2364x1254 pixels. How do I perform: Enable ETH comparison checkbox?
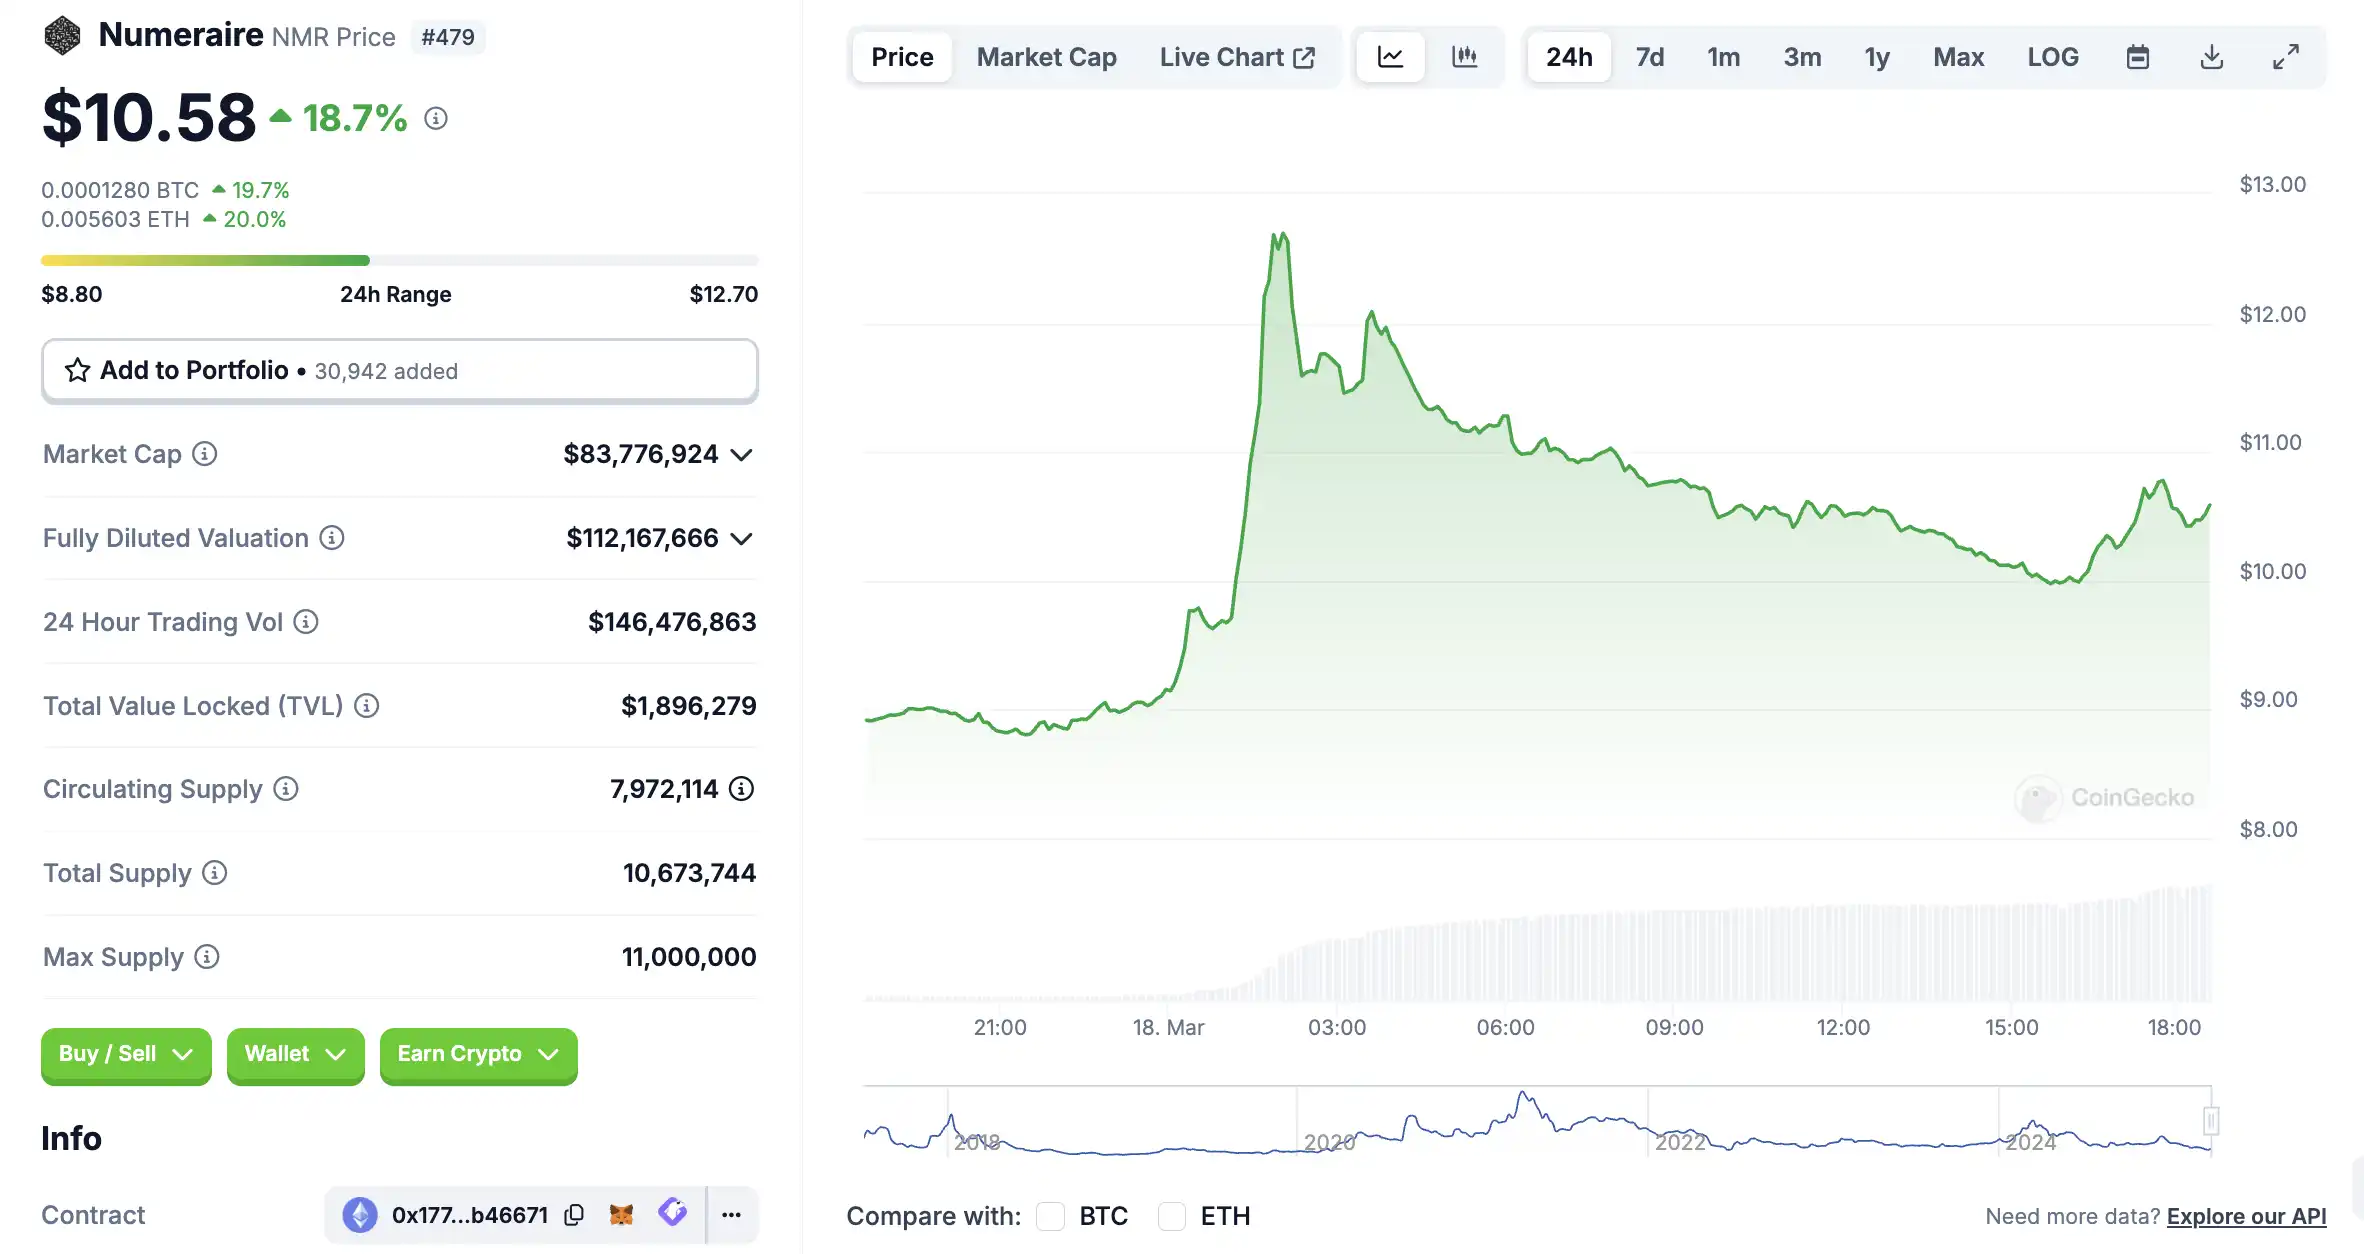point(1172,1216)
